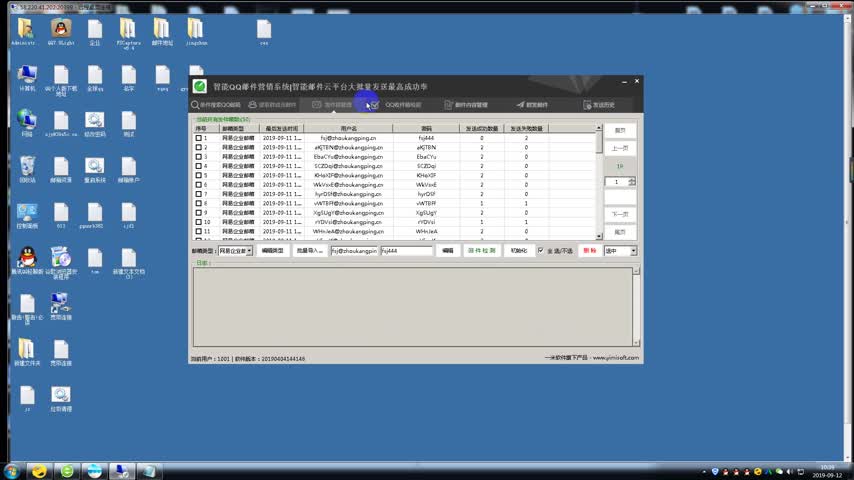Select the sending mailbox management tab
This screenshot has height=480, width=854.
(x=332, y=105)
